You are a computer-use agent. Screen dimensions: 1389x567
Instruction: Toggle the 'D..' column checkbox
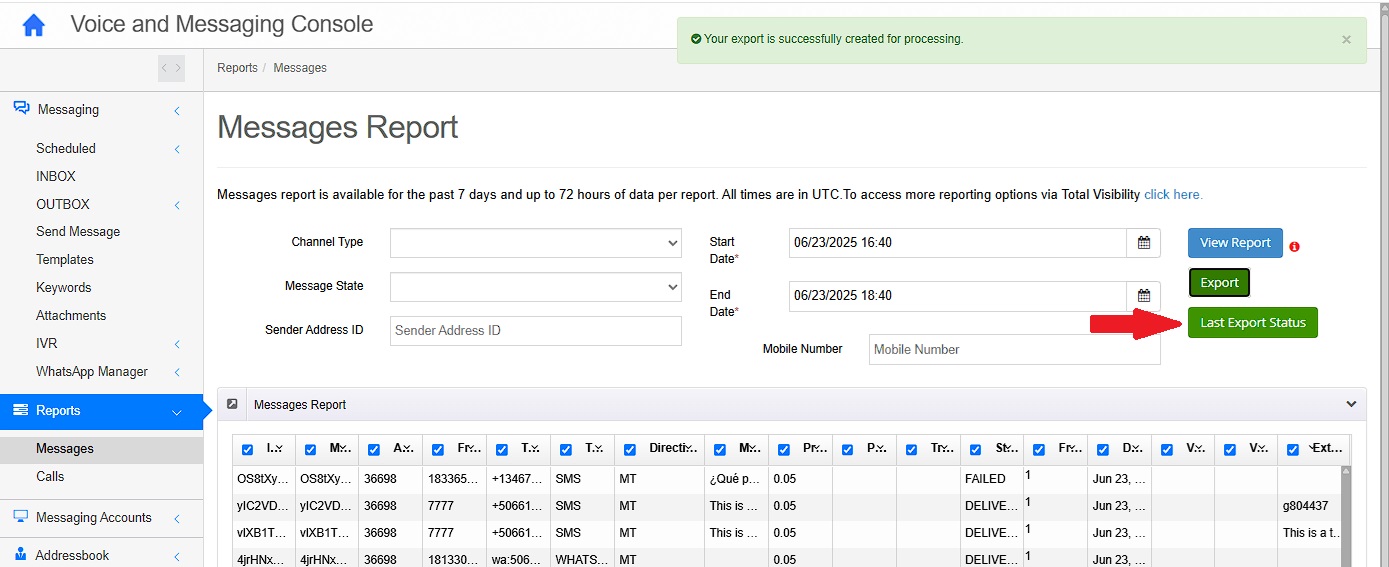coord(1103,450)
